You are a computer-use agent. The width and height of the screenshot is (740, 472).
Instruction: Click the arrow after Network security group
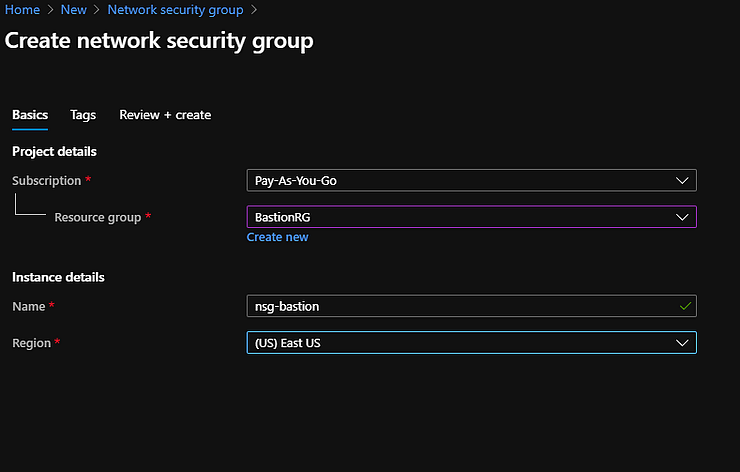[254, 10]
